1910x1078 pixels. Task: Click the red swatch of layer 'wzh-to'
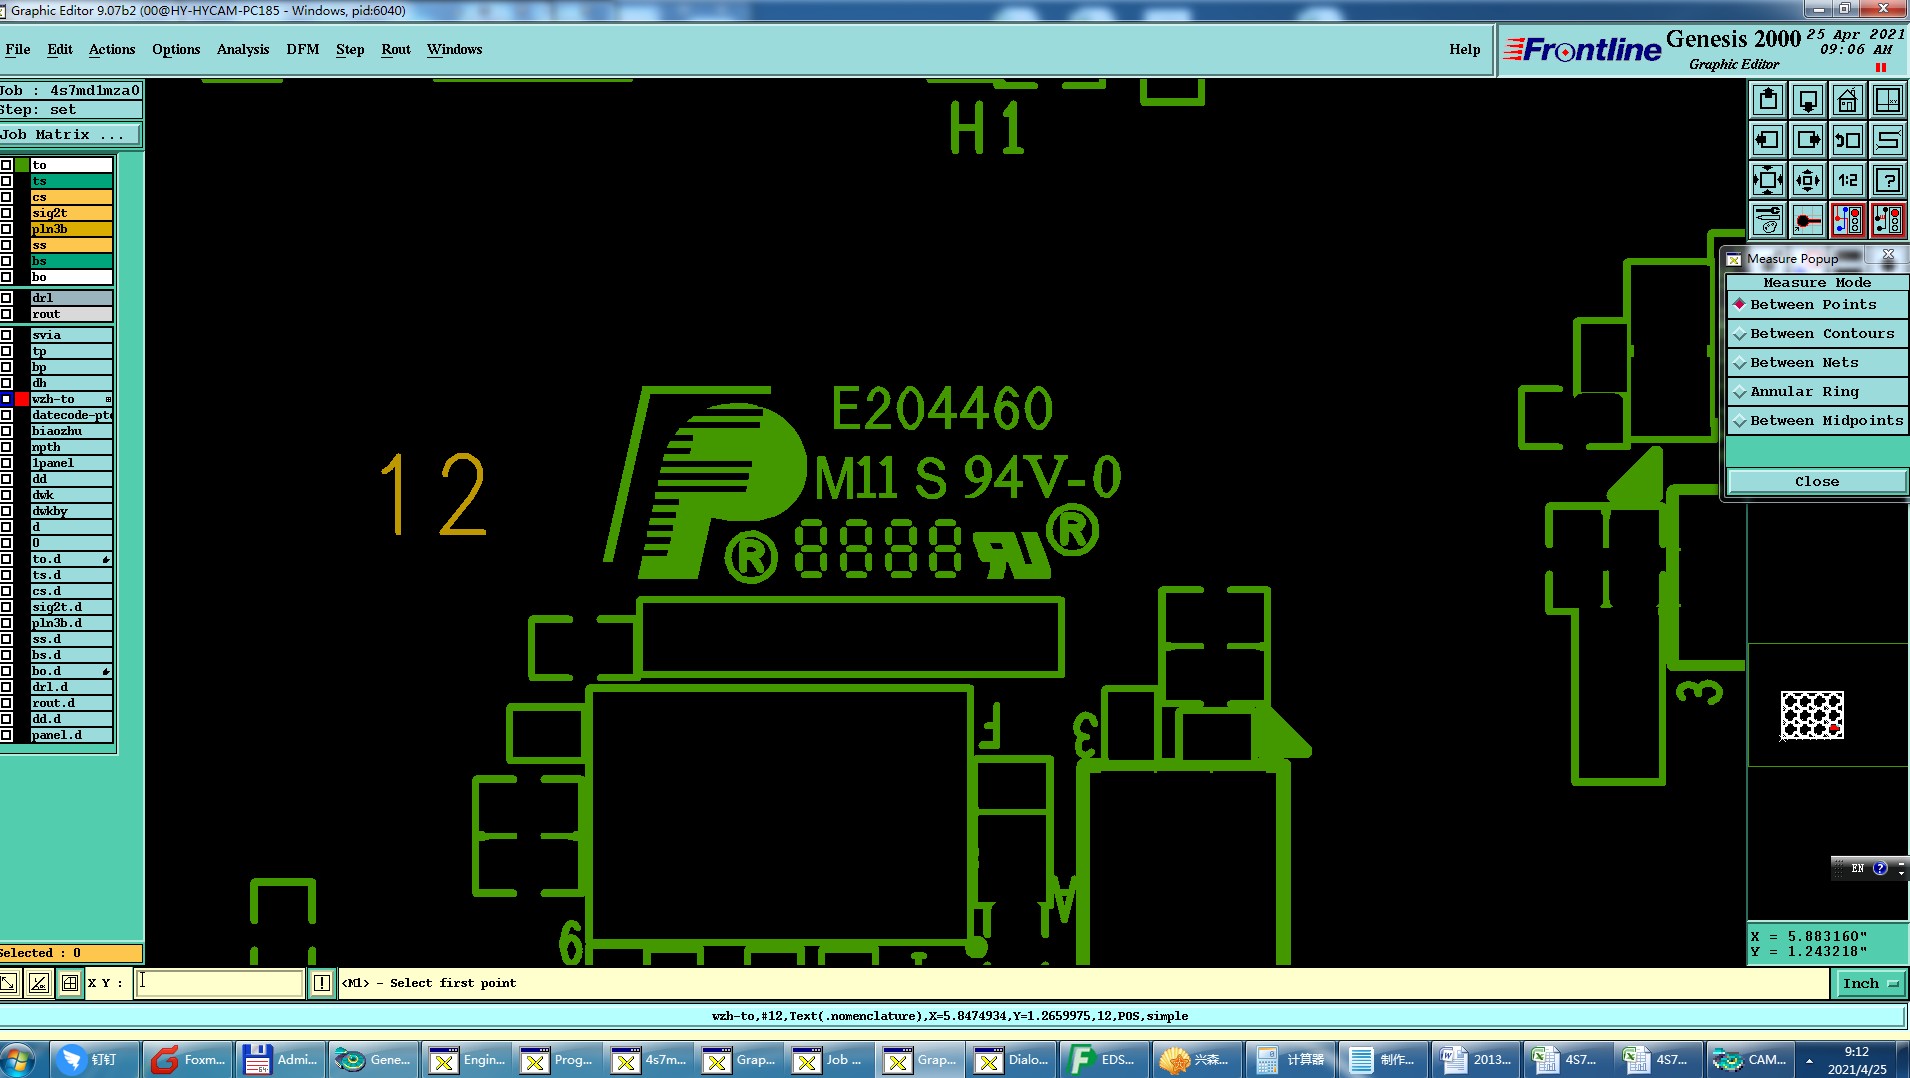point(22,399)
